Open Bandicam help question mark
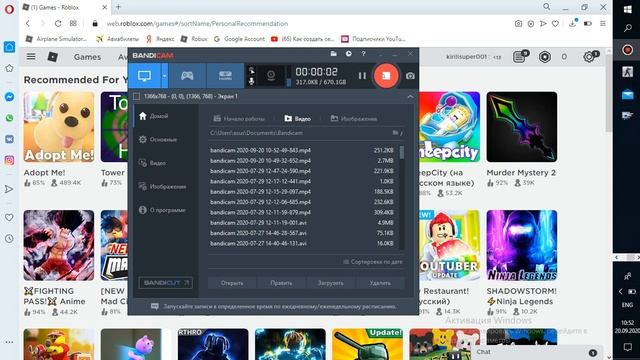This screenshot has width=640, height=360. [x=363, y=53]
